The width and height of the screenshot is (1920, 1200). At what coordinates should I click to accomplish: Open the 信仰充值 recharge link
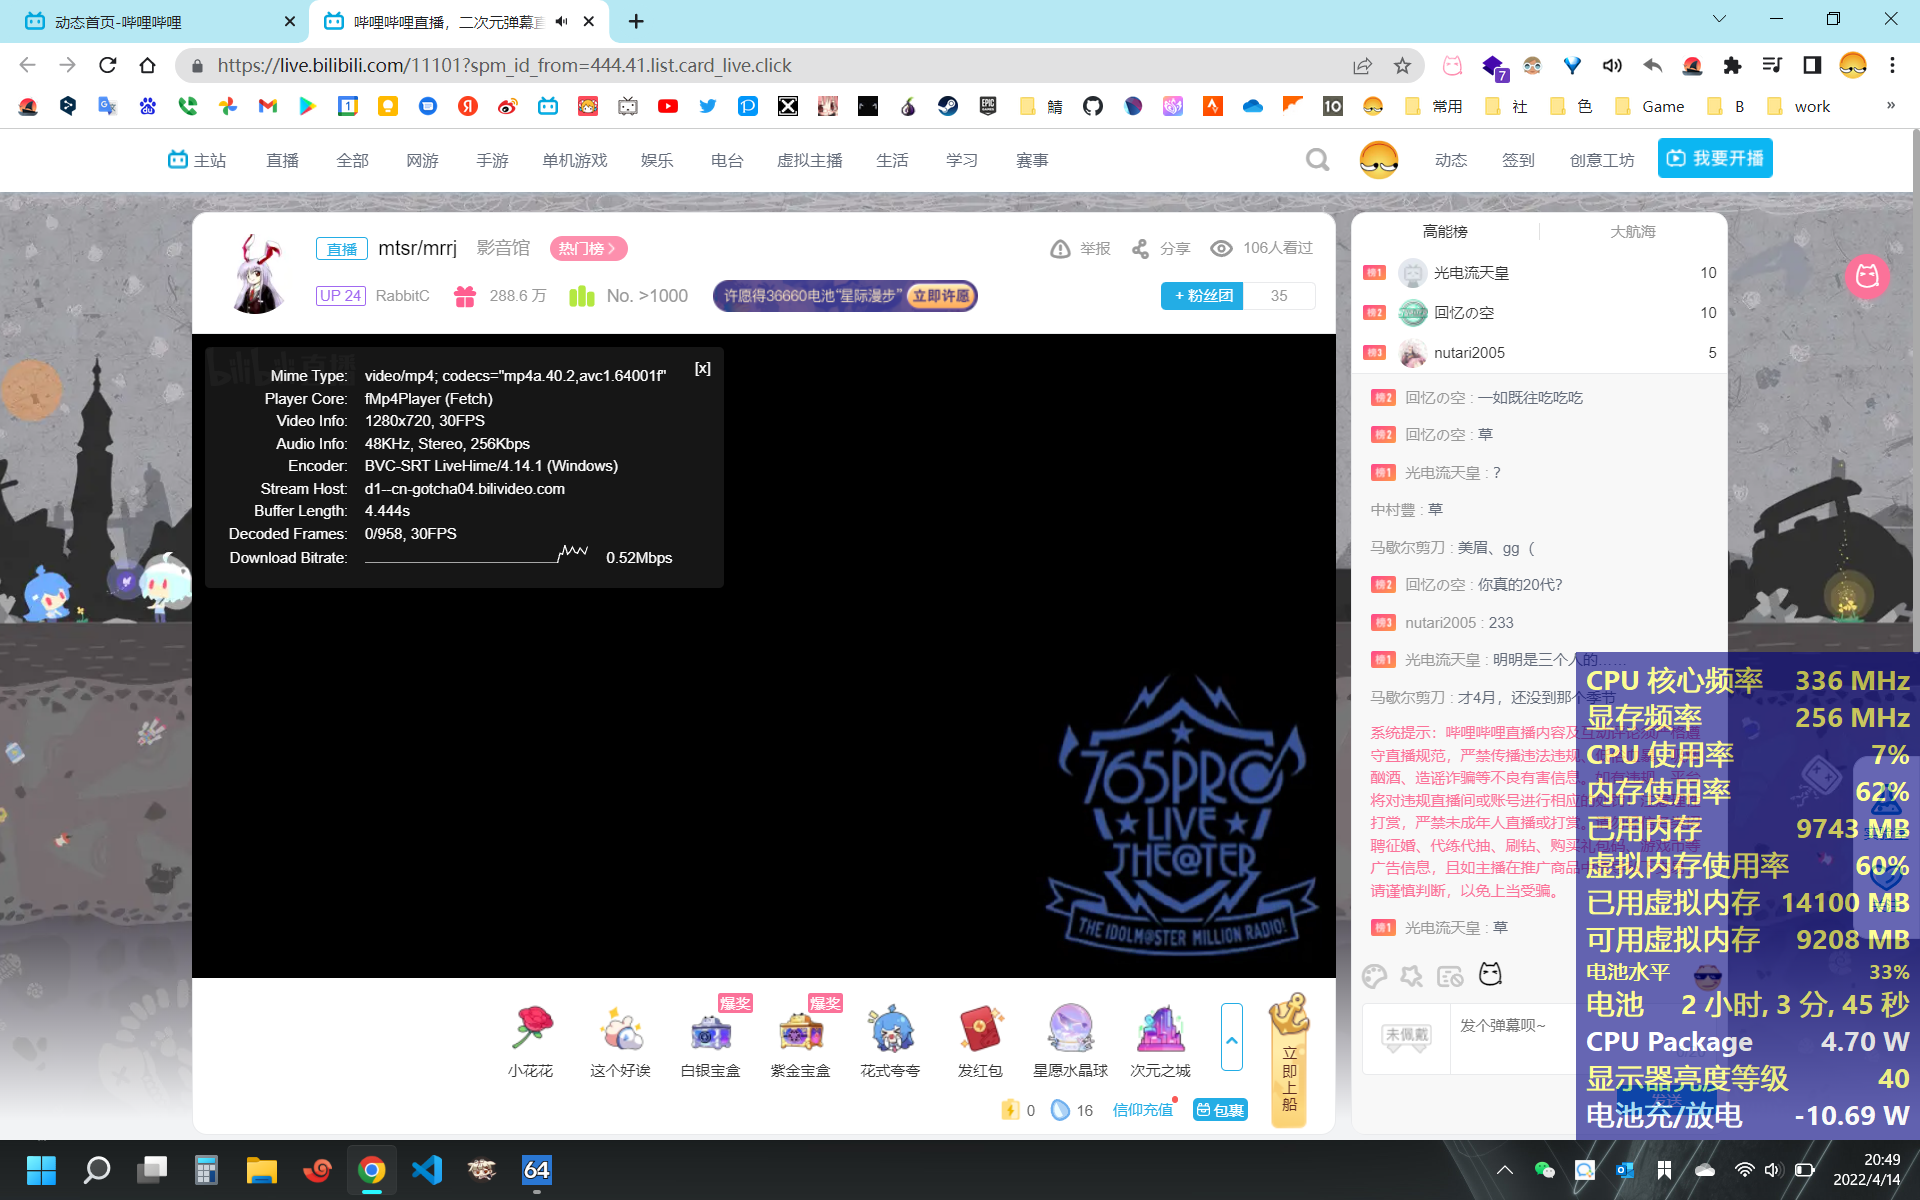point(1142,1110)
